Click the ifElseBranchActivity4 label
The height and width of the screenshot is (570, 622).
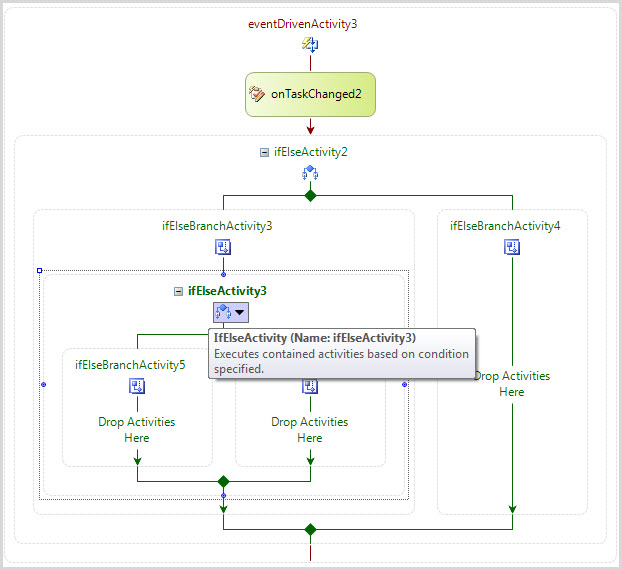[x=505, y=226]
